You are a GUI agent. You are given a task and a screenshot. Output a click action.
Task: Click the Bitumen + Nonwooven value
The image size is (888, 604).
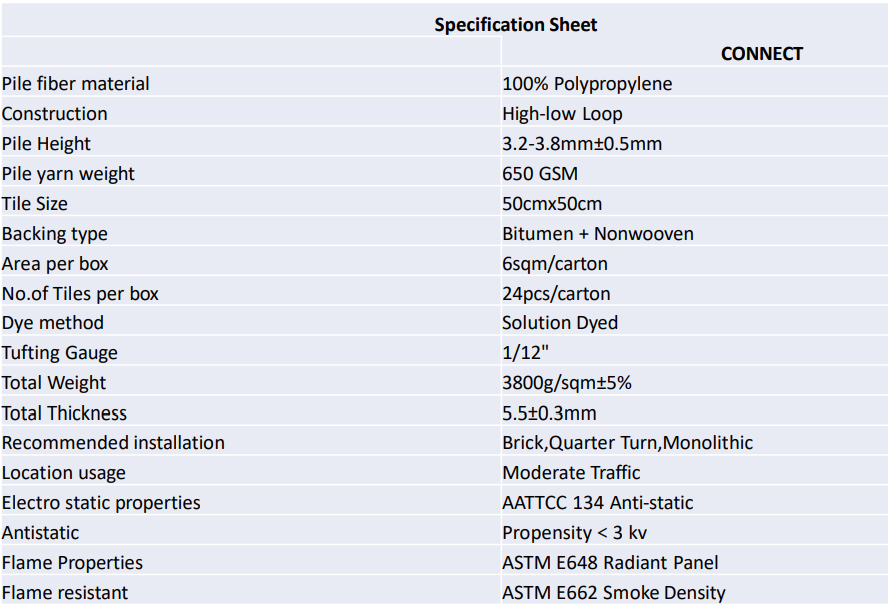point(598,234)
